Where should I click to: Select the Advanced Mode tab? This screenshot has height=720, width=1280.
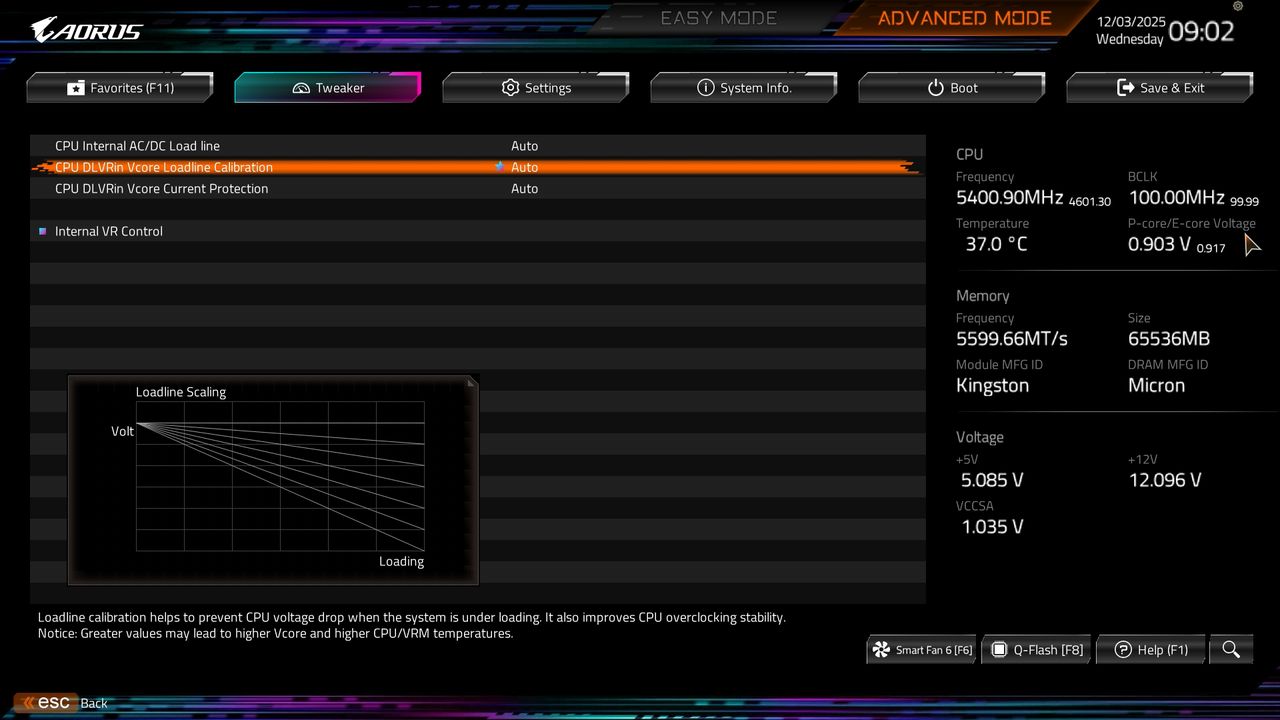[x=963, y=17]
